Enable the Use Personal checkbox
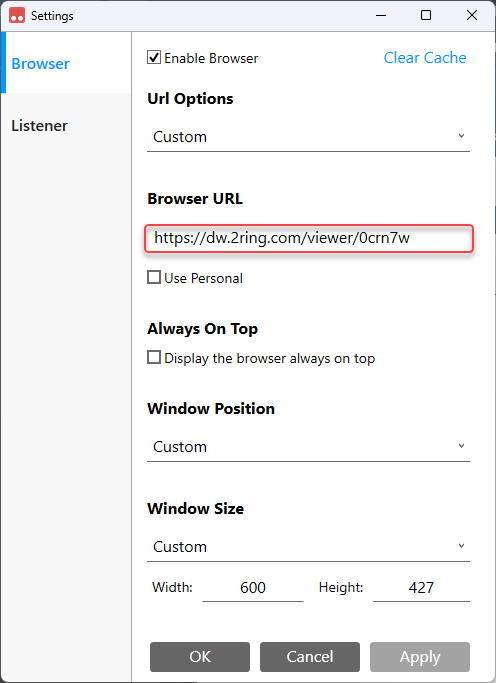496x683 pixels. click(x=154, y=277)
